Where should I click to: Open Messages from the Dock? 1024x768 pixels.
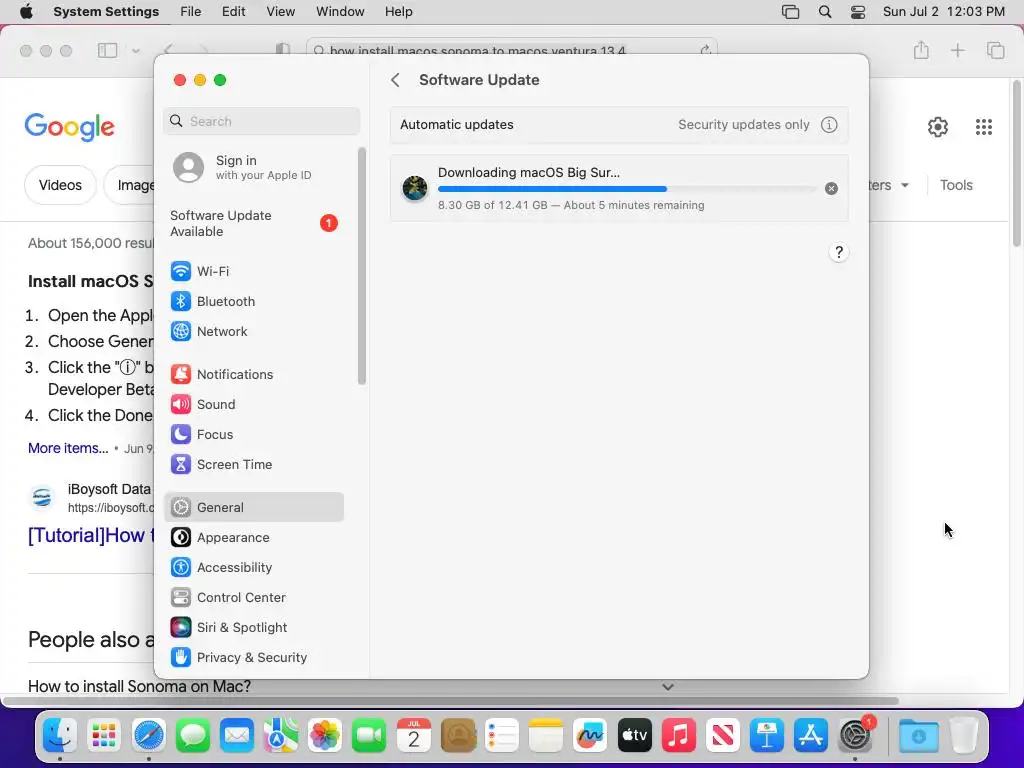tap(193, 736)
